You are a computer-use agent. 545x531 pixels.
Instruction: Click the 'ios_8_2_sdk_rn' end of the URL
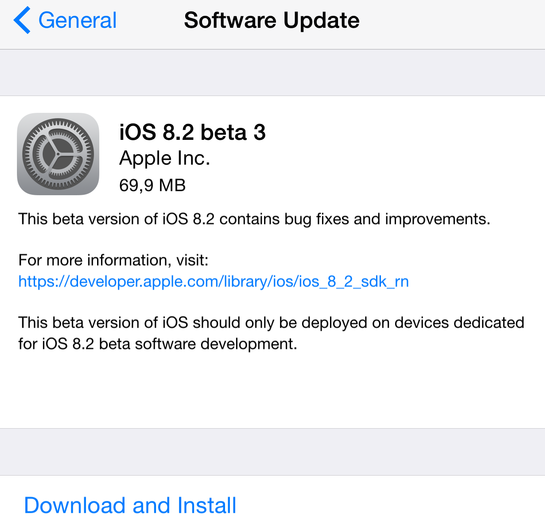(x=354, y=281)
